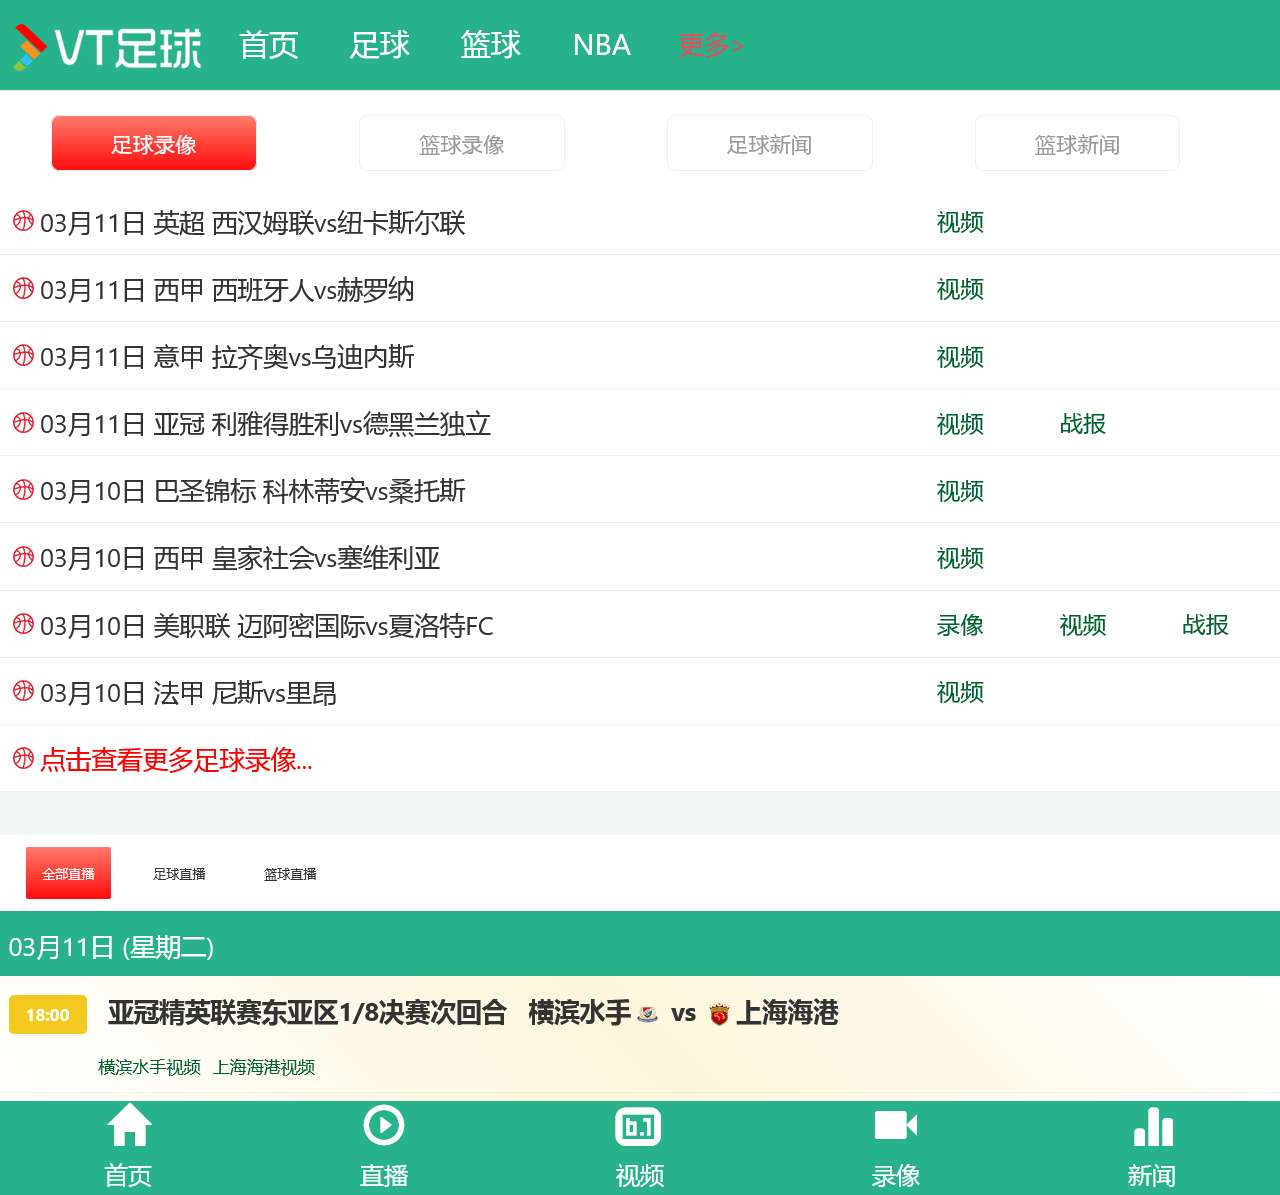Open 03月11日 英超 西汉姆联vs纽卡斯尔联 row

click(x=253, y=222)
